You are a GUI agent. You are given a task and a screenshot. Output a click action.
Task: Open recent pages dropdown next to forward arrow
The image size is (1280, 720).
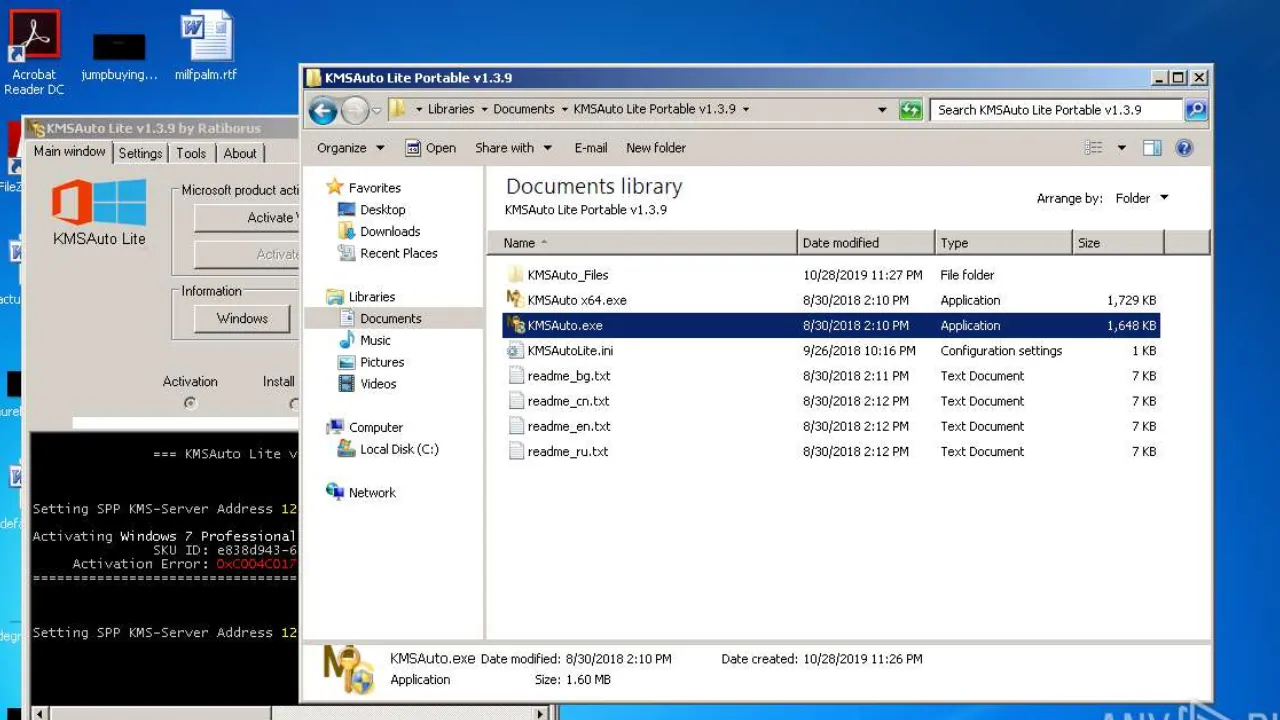377,111
